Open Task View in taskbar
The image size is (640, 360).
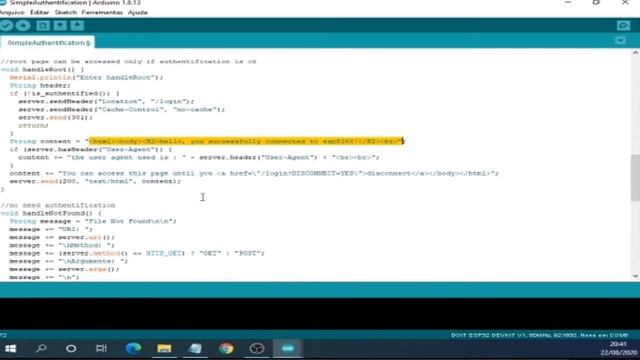(x=102, y=349)
